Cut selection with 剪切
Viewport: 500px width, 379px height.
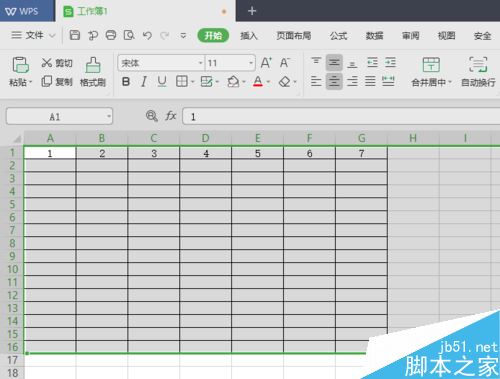[57, 63]
